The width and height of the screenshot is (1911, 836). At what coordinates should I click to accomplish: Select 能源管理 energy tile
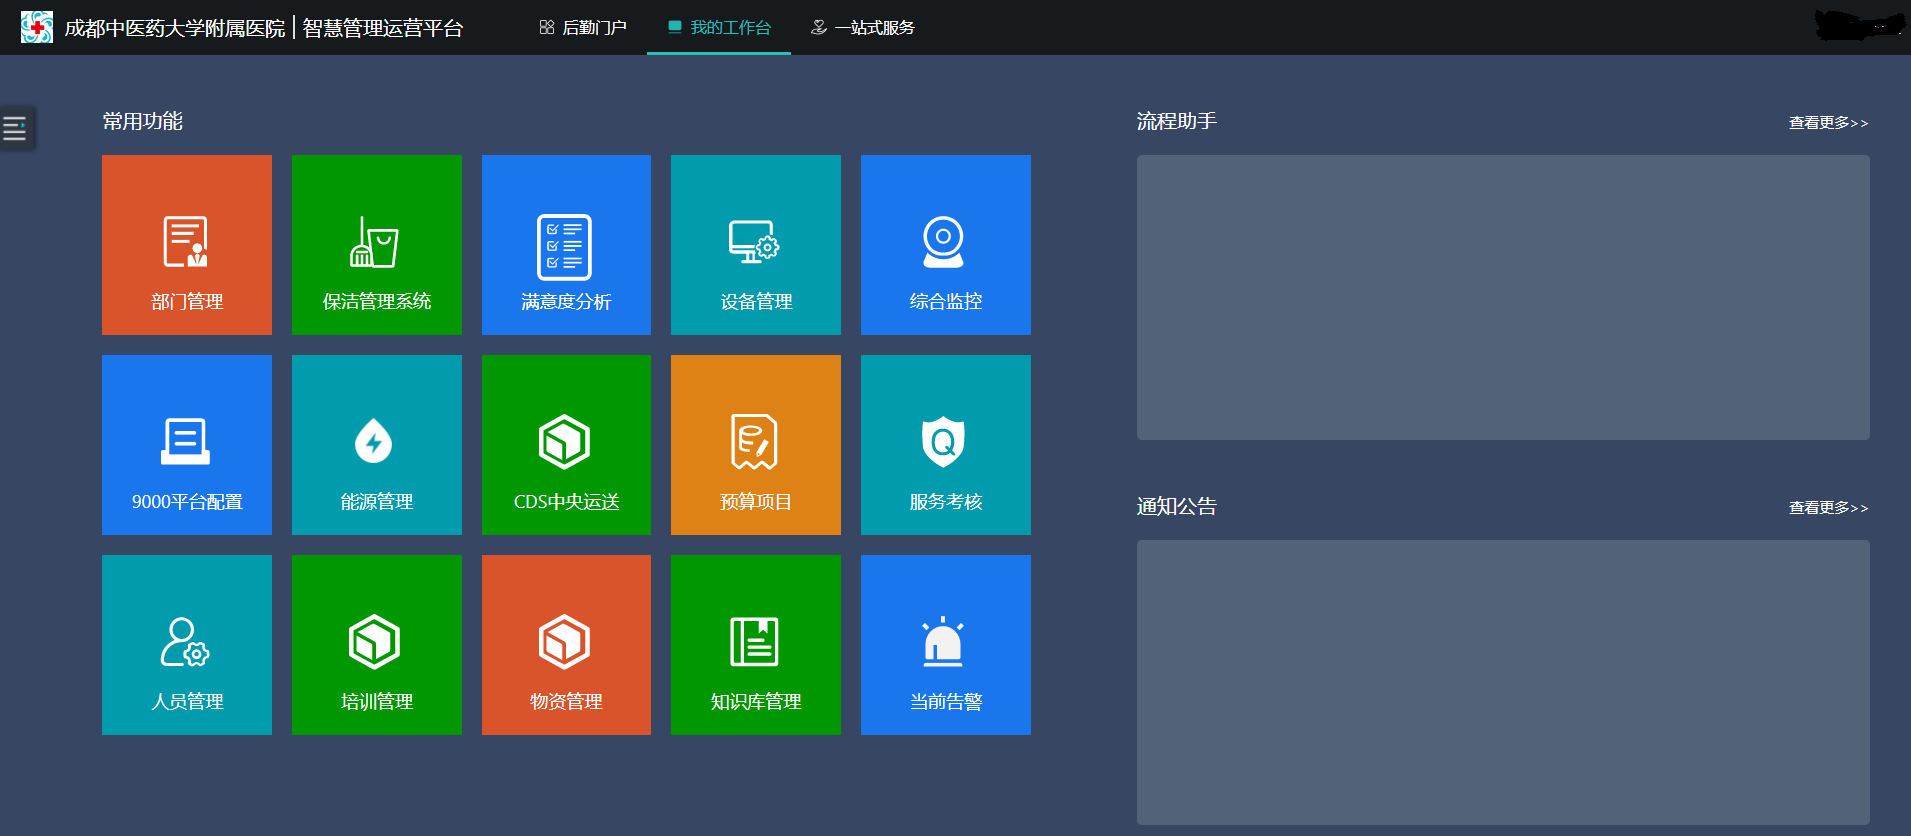click(x=377, y=445)
